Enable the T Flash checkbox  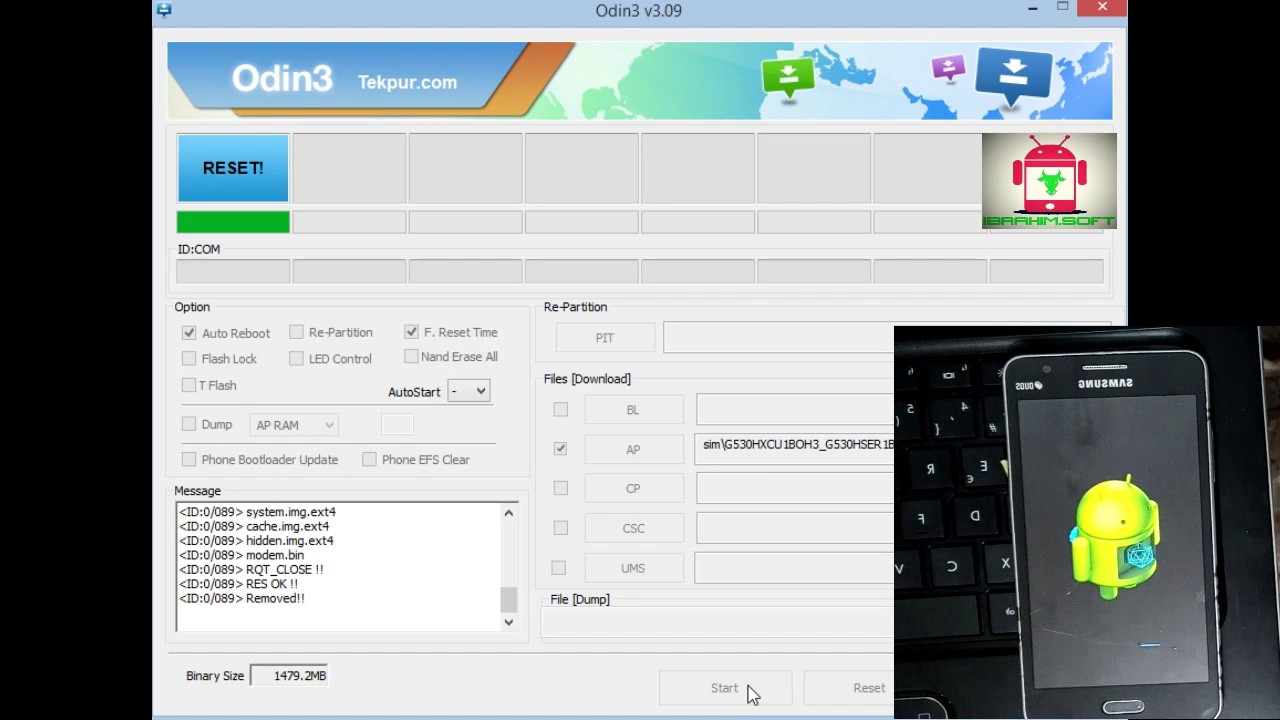[189, 385]
